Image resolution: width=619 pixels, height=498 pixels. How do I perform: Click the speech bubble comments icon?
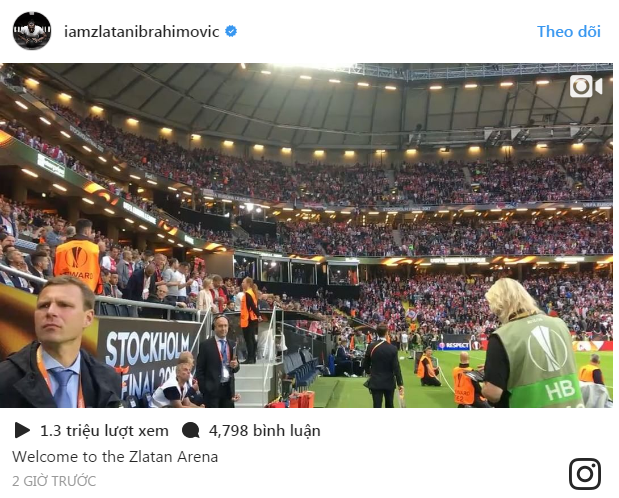191,430
